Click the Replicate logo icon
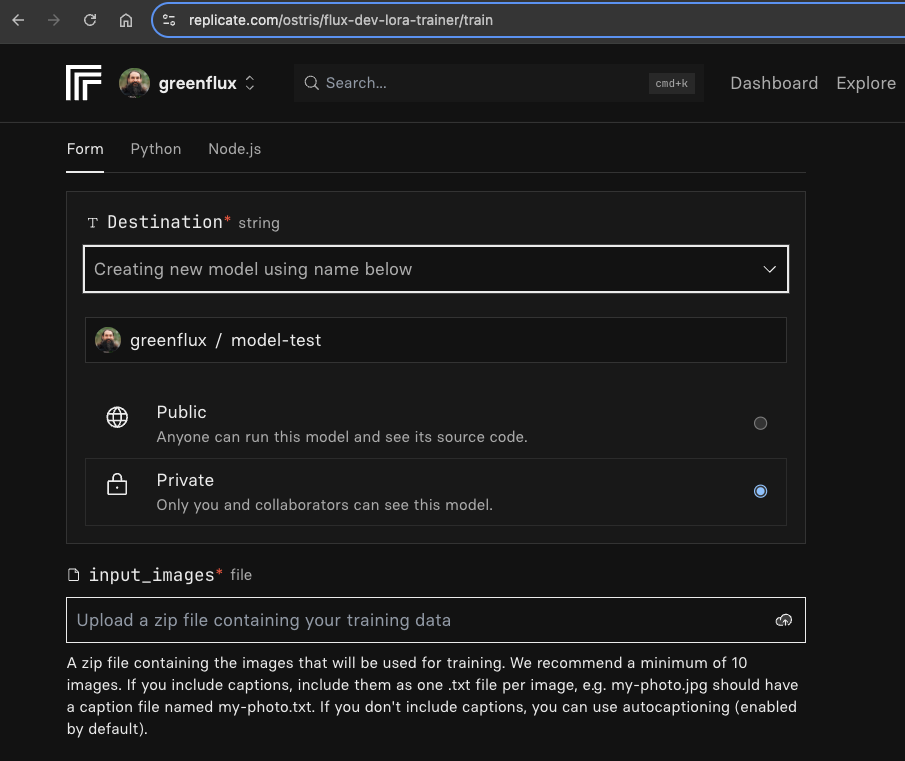This screenshot has height=761, width=905. [84, 83]
